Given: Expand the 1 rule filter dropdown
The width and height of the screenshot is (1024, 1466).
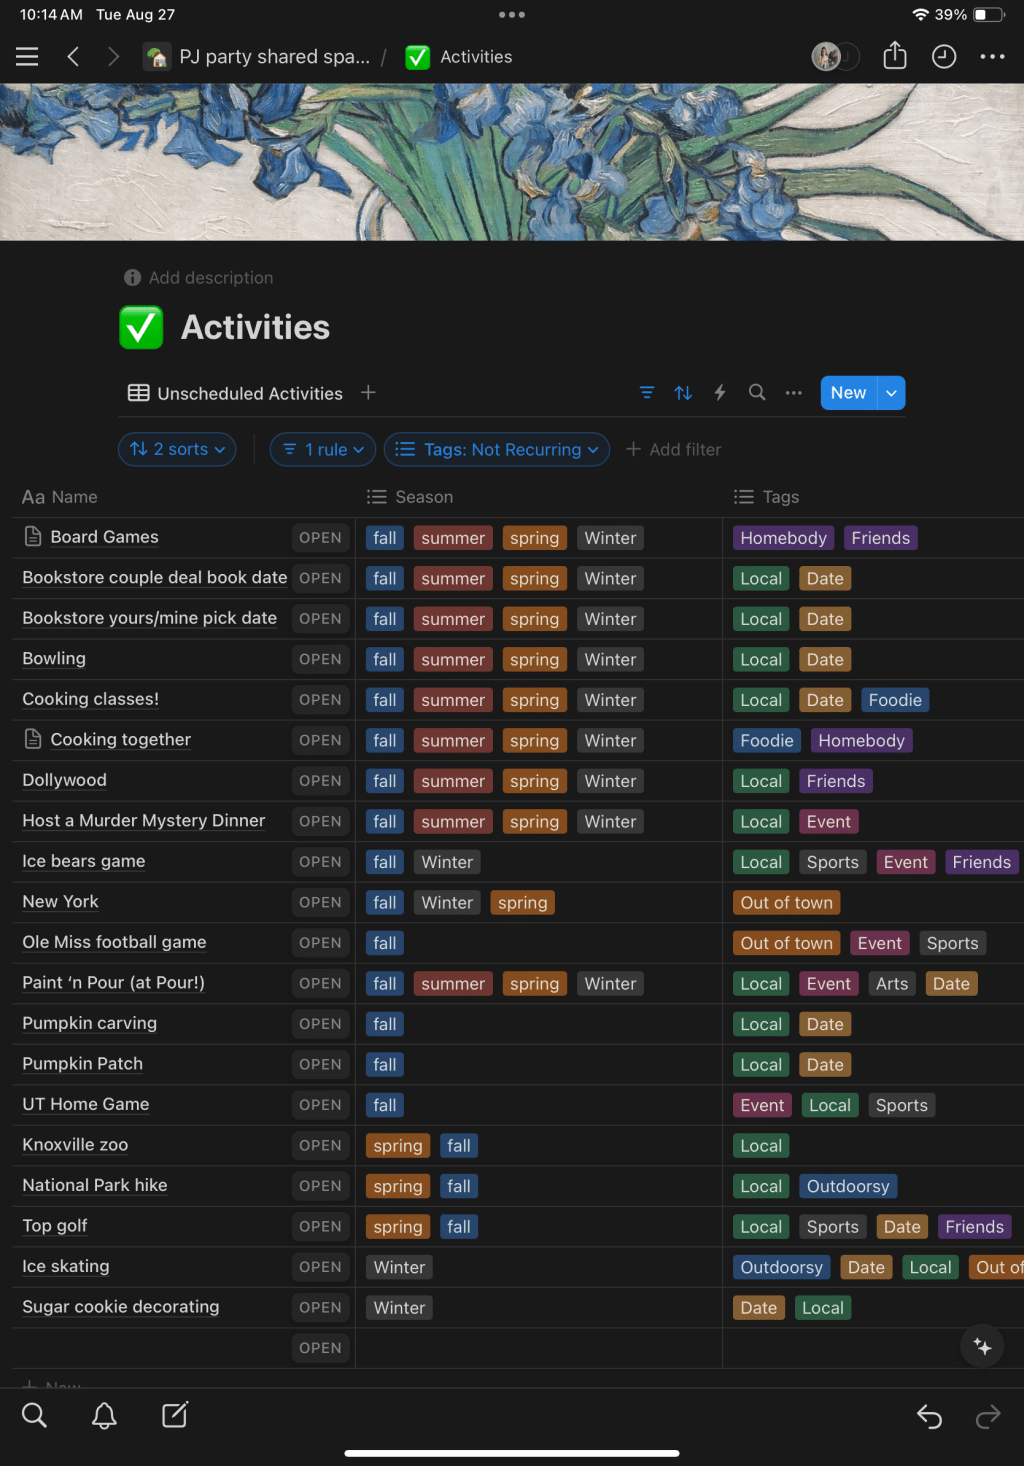Looking at the screenshot, I should (x=323, y=450).
